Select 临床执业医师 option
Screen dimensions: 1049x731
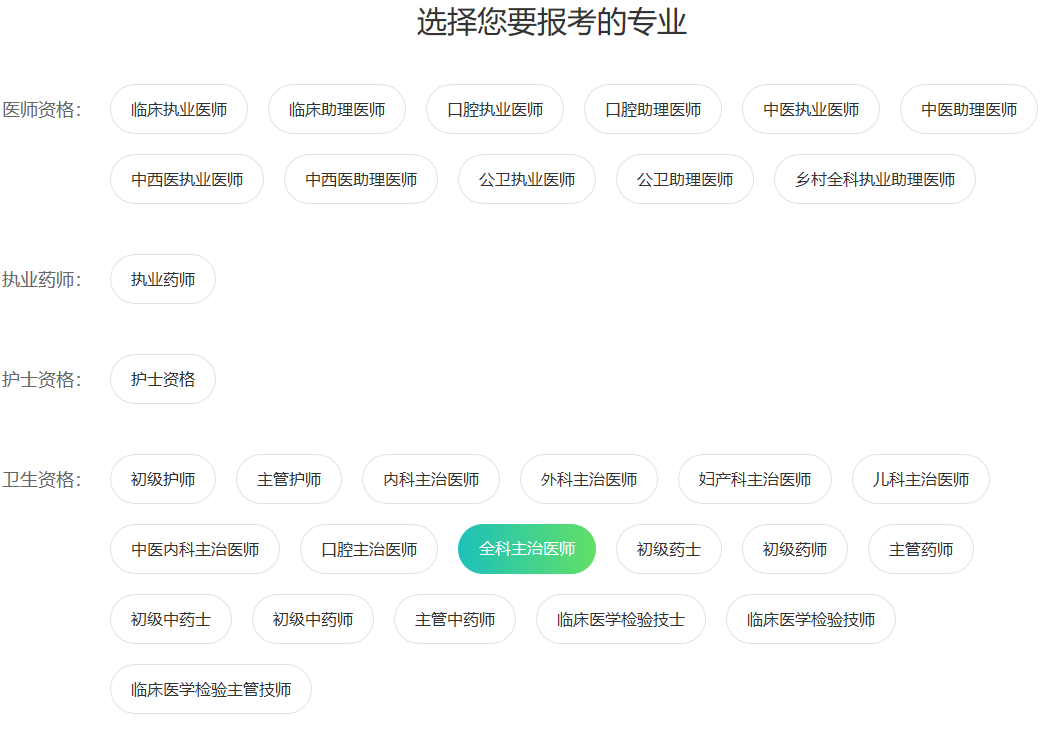179,109
